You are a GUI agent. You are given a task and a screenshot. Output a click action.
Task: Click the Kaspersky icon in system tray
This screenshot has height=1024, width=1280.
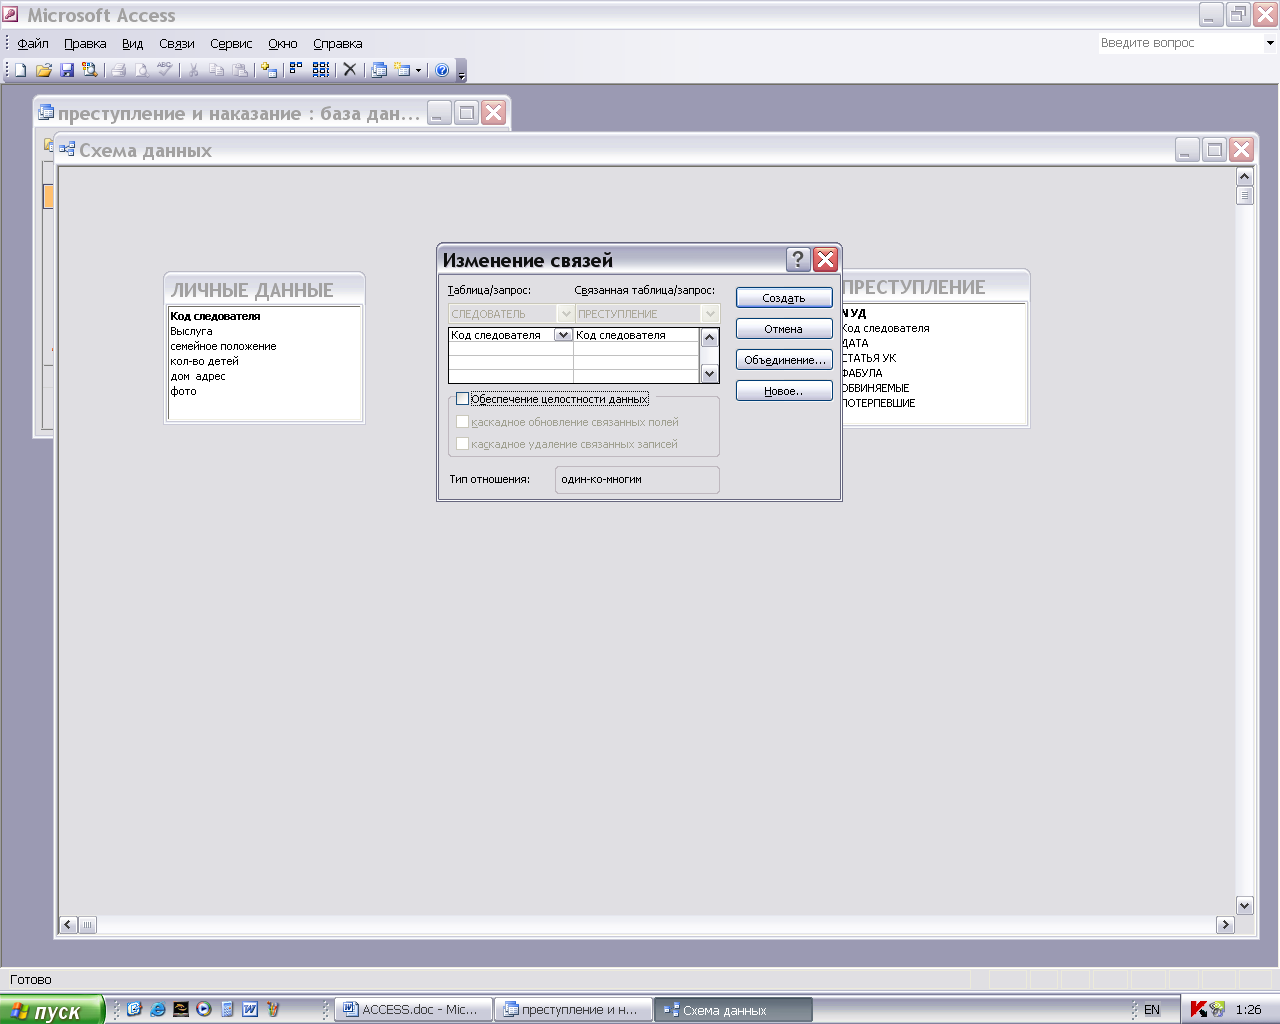1198,1010
